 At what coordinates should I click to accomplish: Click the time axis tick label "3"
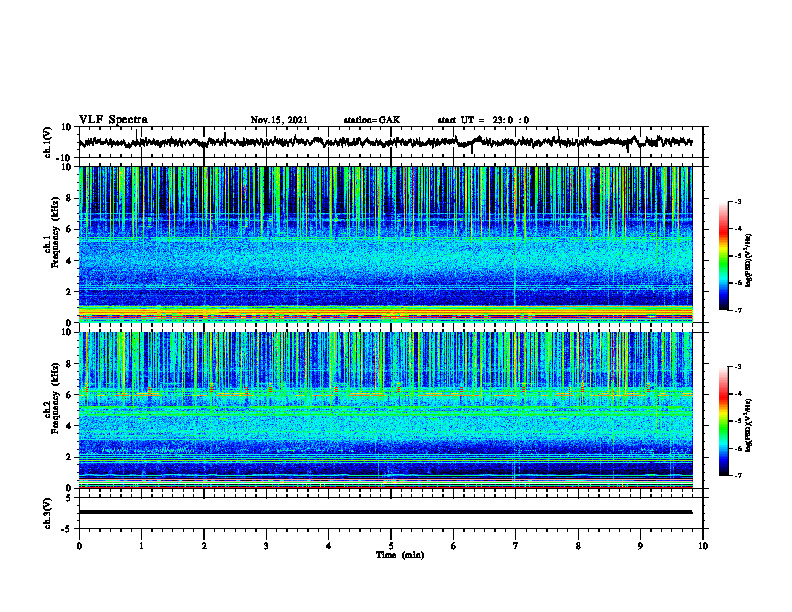coord(266,546)
